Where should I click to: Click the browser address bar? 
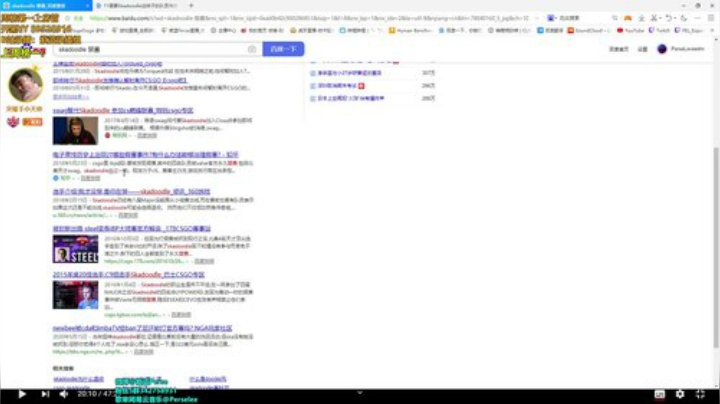pyautogui.click(x=309, y=18)
